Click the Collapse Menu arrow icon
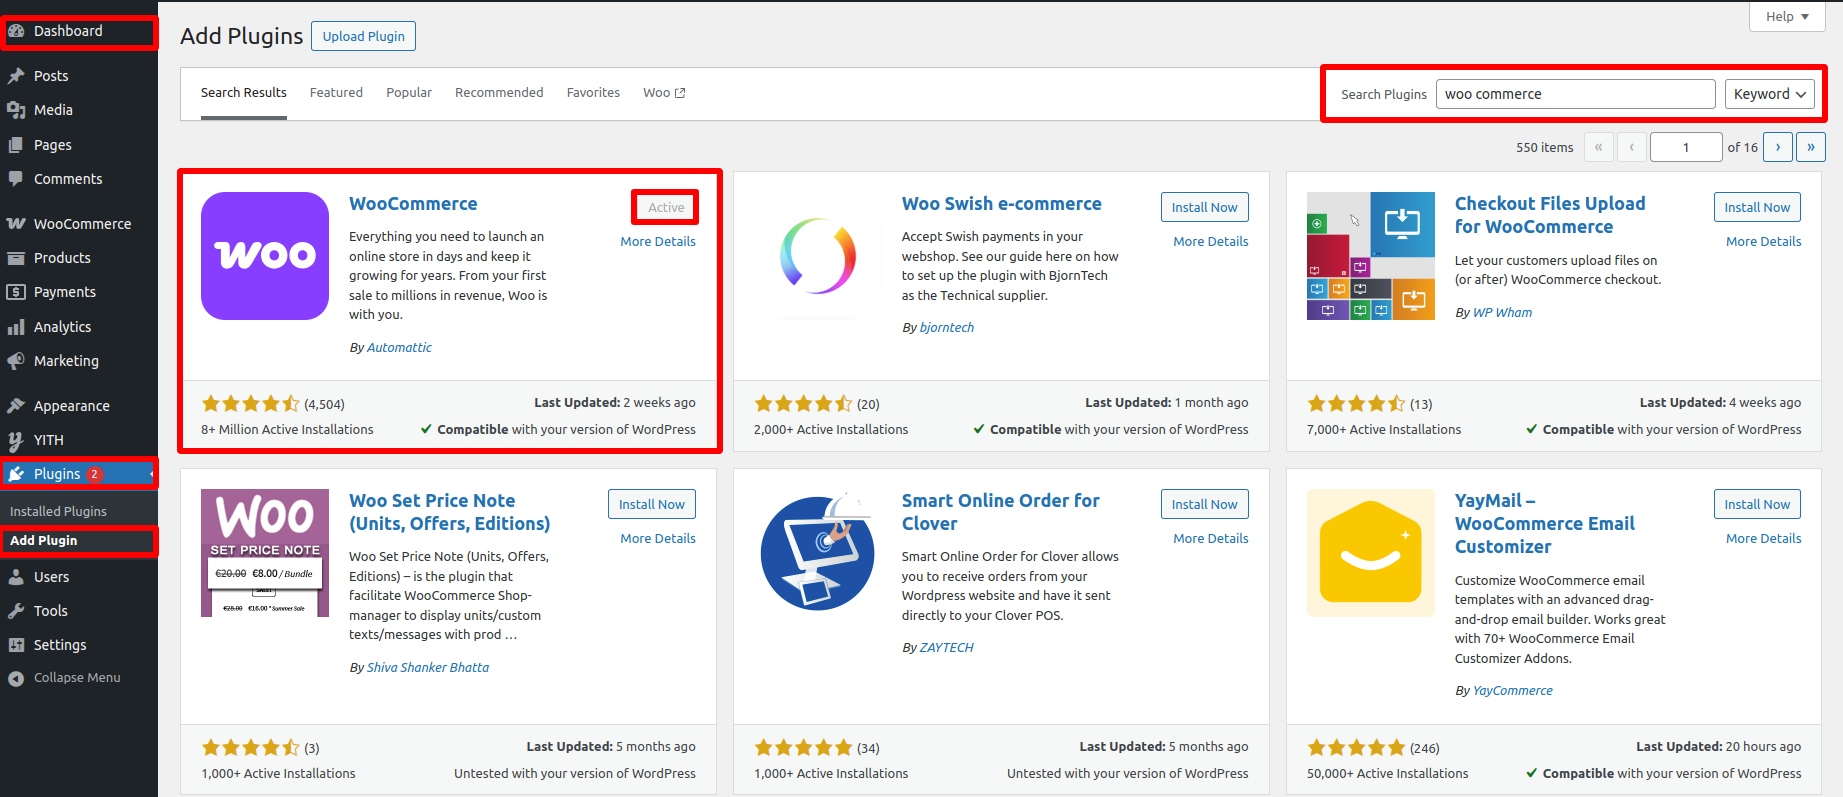This screenshot has width=1843, height=797. pos(16,678)
